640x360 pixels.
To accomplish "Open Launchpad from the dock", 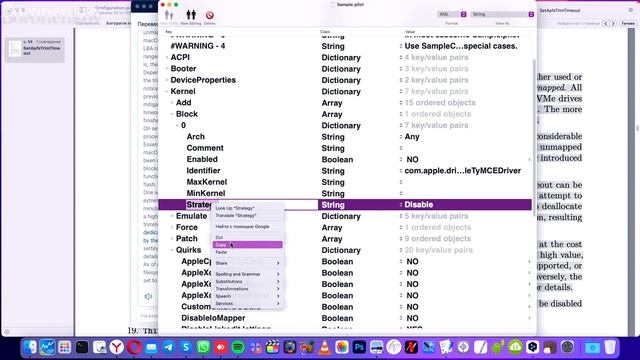I will tap(64, 347).
